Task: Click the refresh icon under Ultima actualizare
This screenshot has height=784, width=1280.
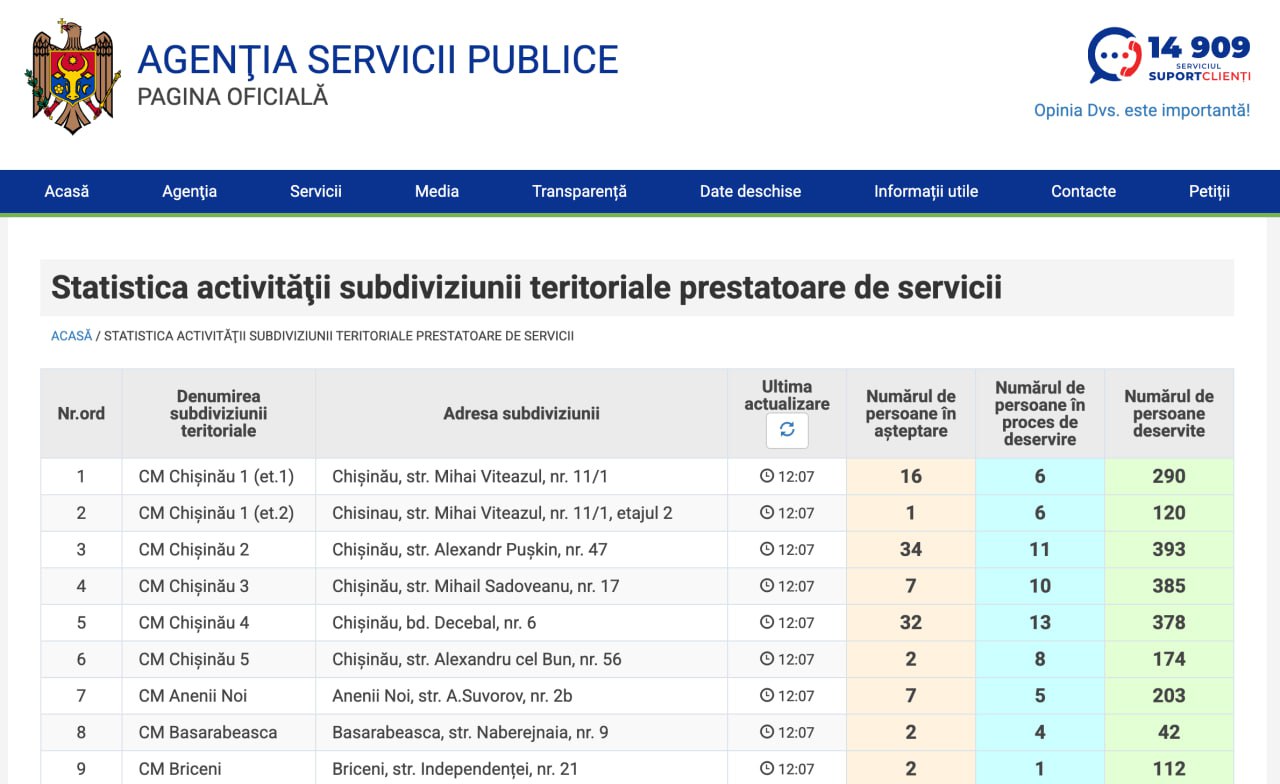Action: (787, 430)
